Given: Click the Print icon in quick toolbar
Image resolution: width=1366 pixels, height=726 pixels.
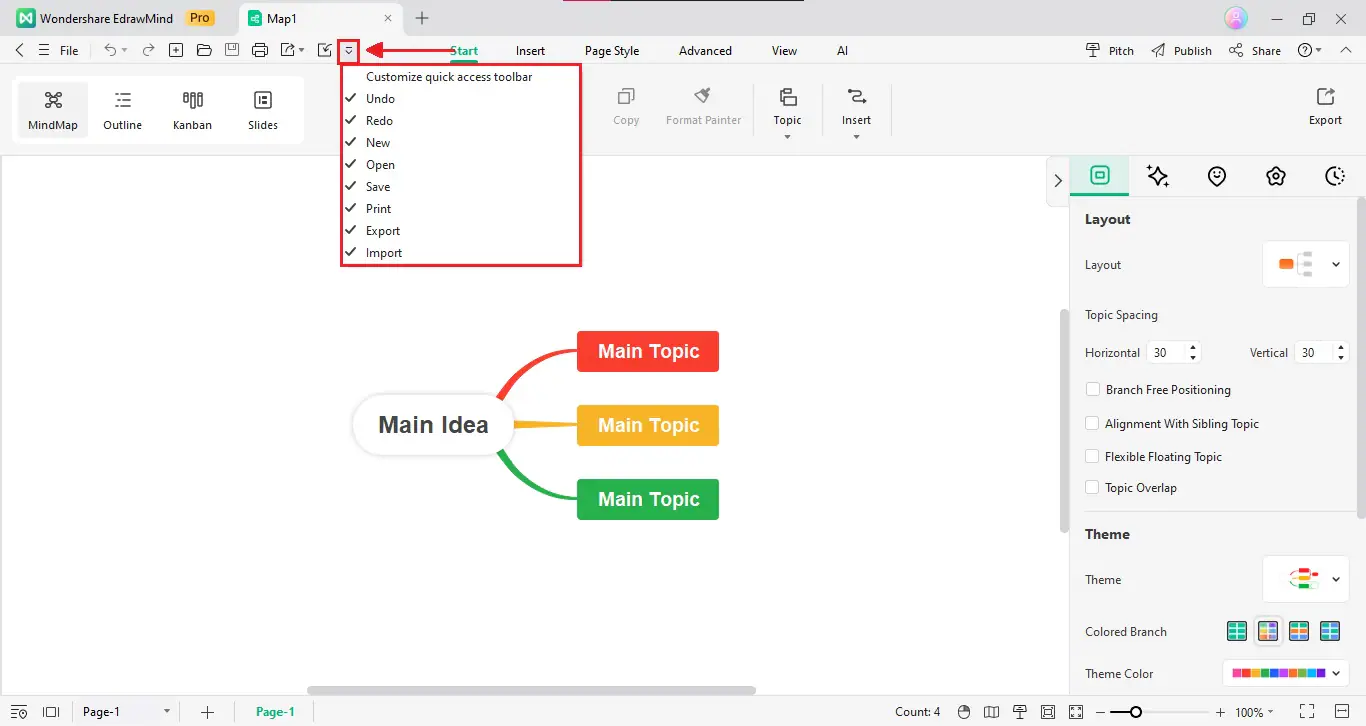Looking at the screenshot, I should [x=260, y=50].
